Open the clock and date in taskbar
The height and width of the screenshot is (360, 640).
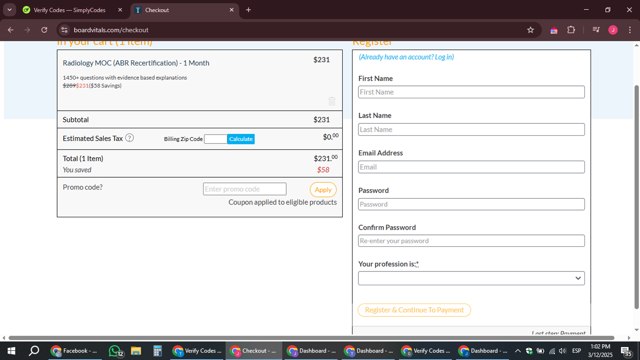tap(600, 351)
